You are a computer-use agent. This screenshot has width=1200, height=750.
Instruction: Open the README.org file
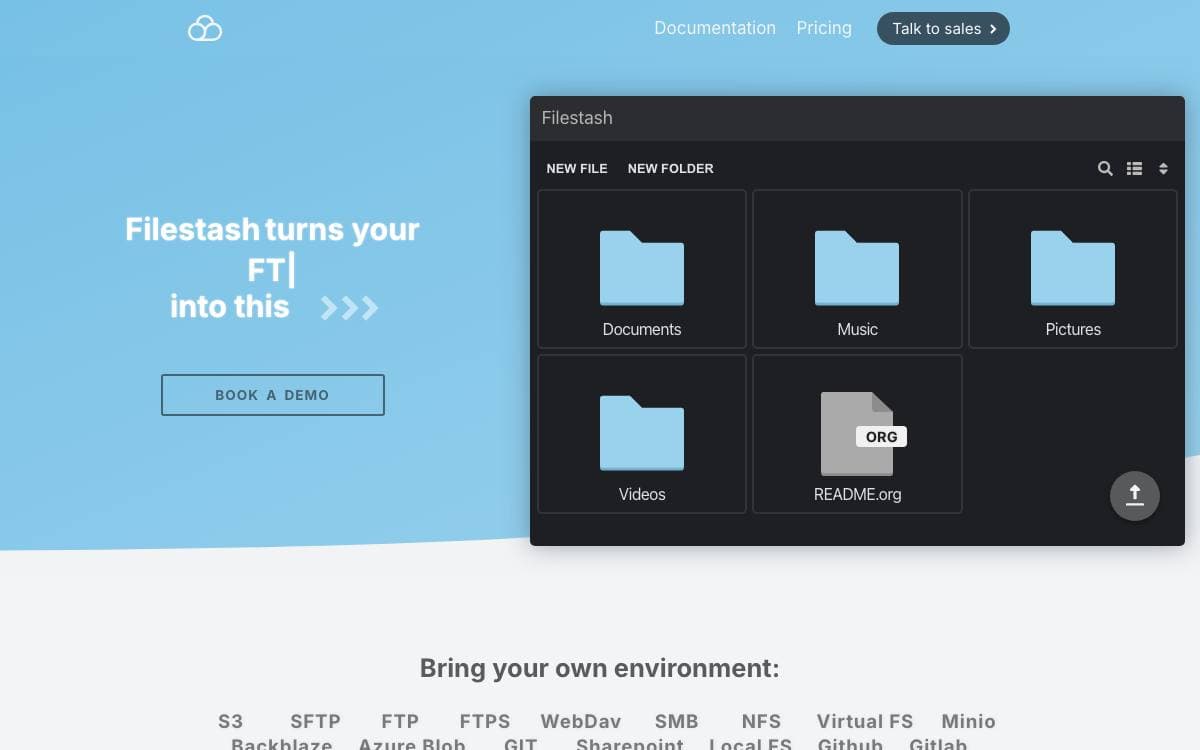pyautogui.click(x=857, y=434)
